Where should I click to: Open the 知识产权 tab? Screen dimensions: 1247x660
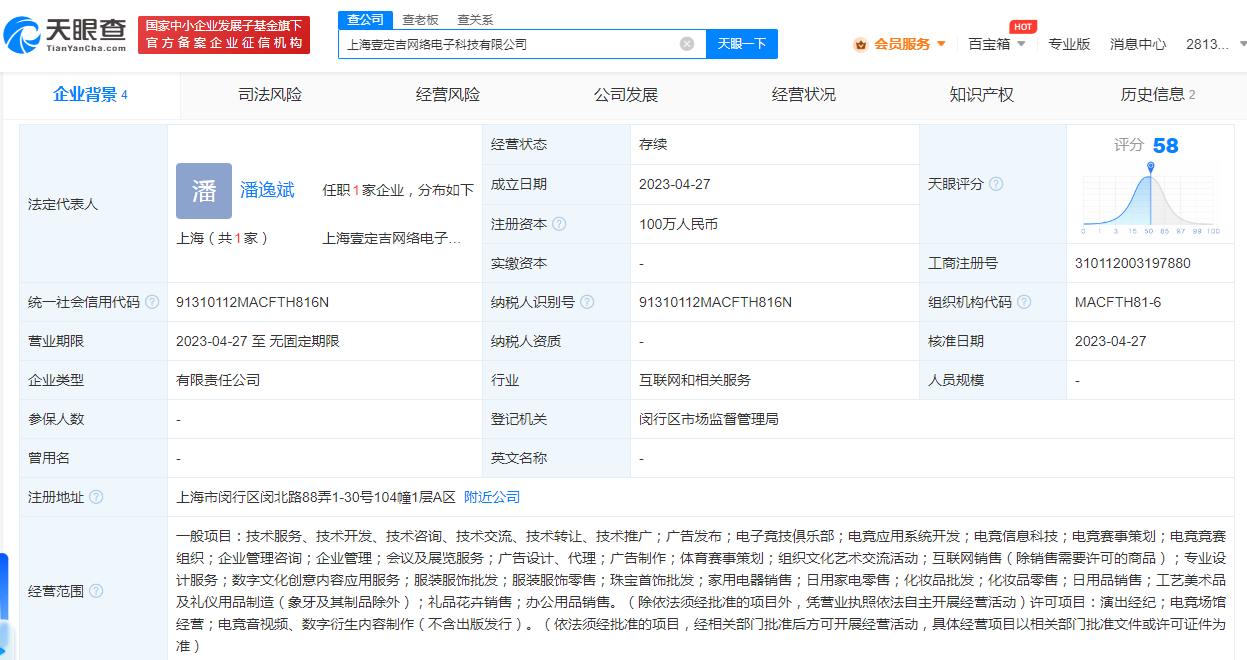[x=982, y=95]
